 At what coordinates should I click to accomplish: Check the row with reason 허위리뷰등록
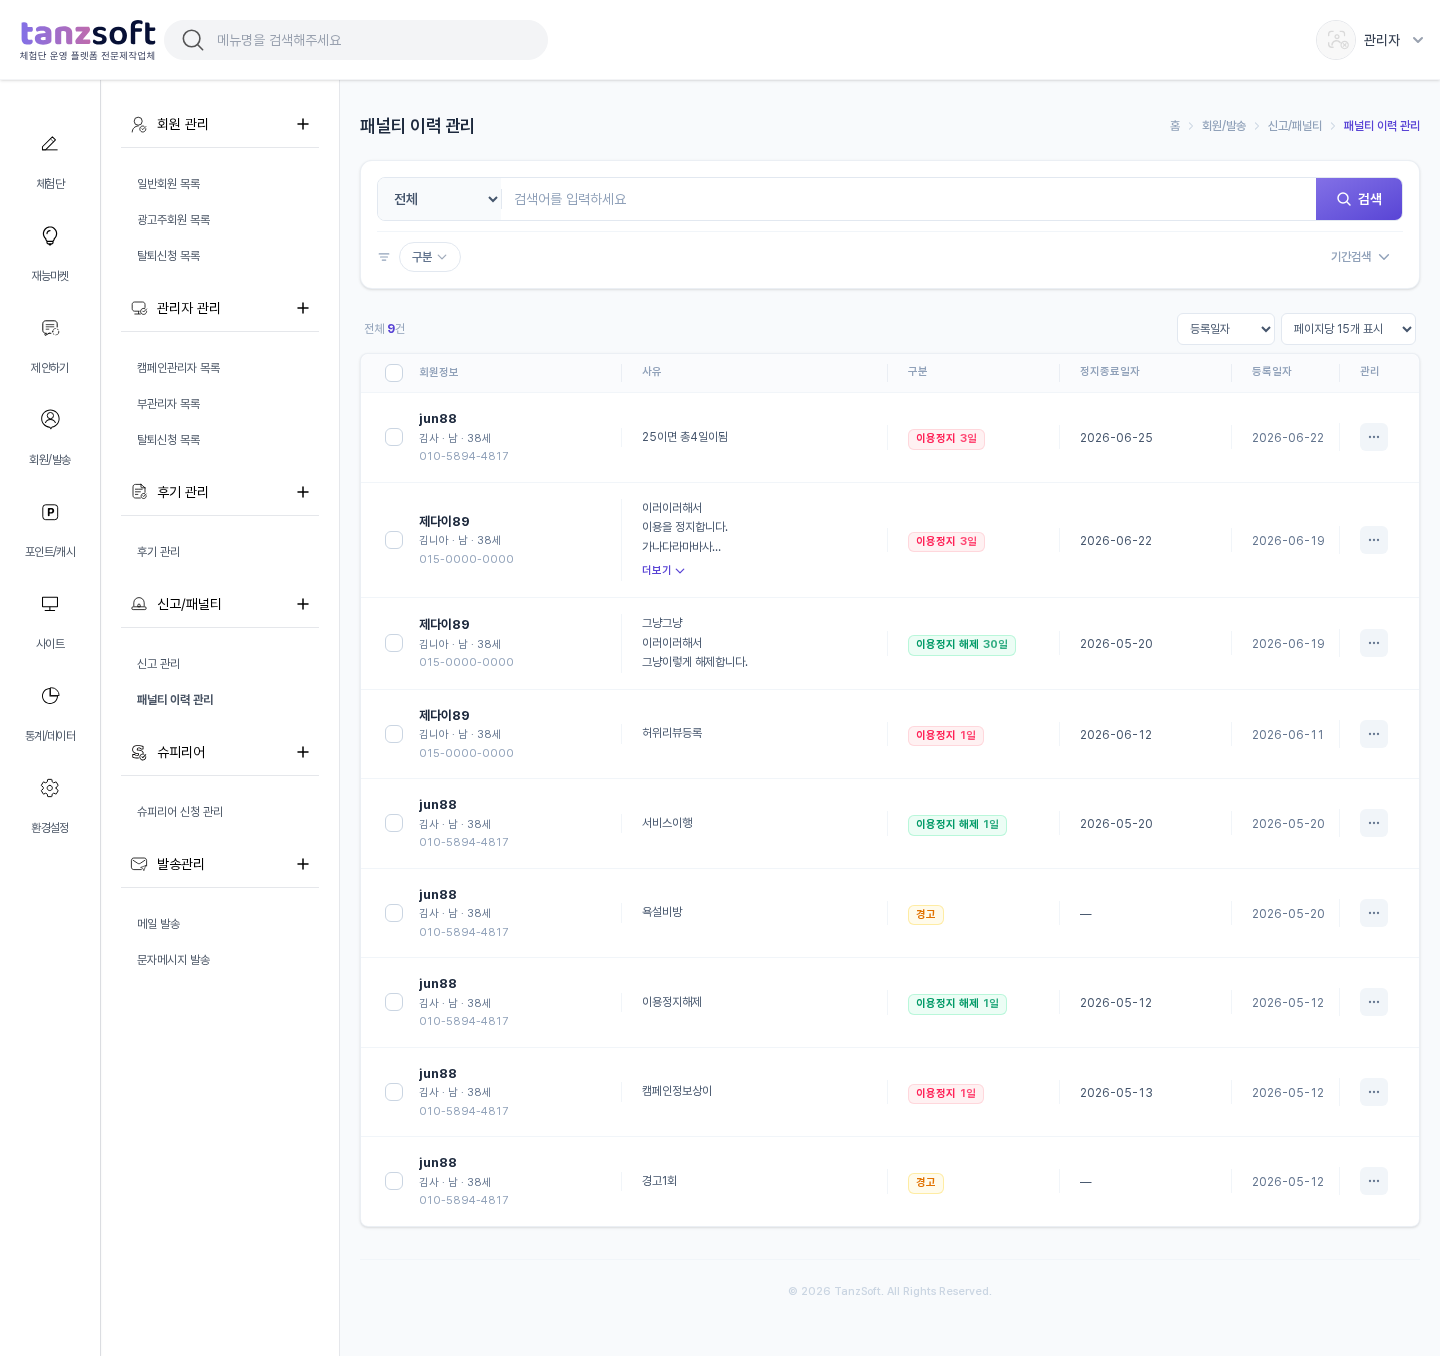394,734
